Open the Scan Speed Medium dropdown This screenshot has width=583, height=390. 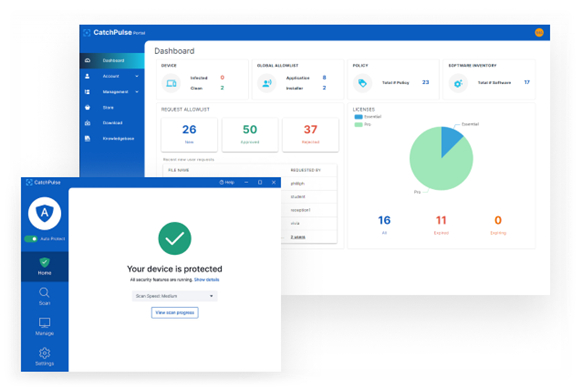click(174, 296)
